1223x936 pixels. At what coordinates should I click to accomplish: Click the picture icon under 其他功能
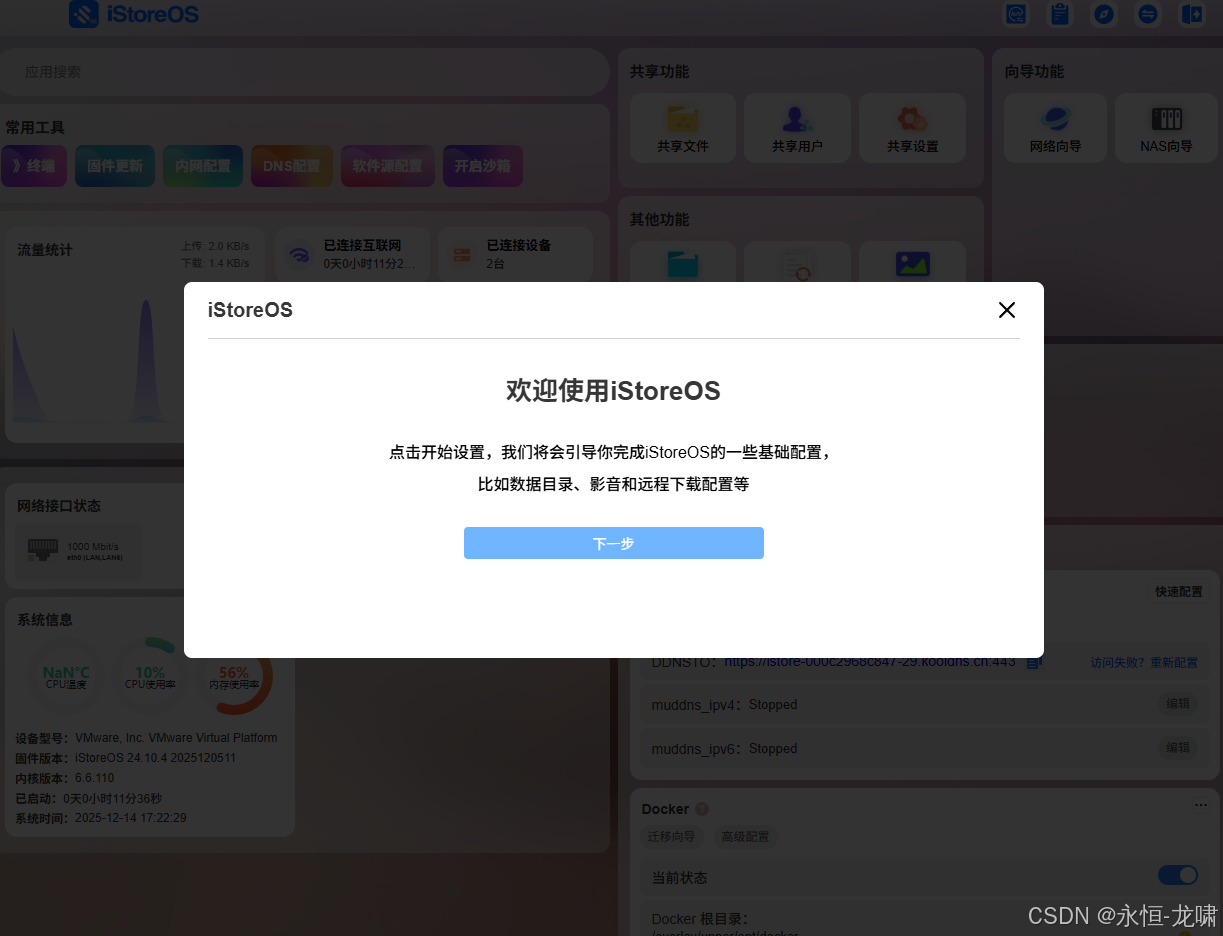(x=912, y=264)
